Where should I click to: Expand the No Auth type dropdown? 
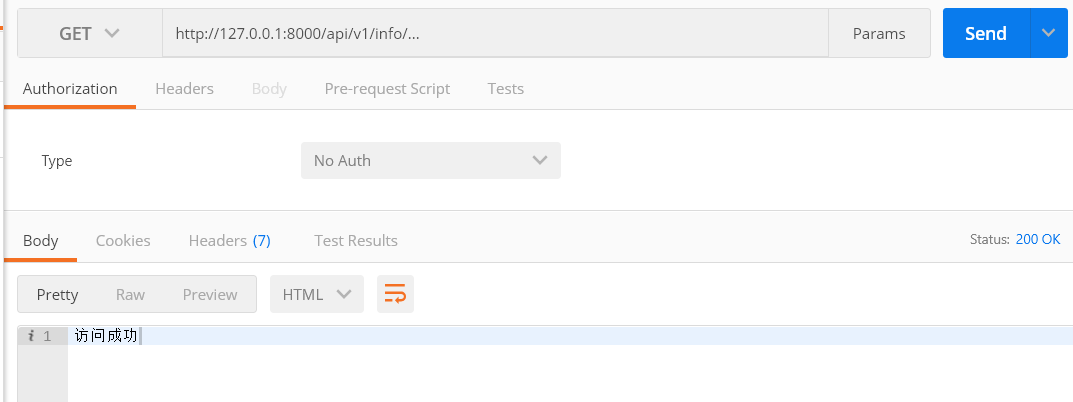coord(430,160)
